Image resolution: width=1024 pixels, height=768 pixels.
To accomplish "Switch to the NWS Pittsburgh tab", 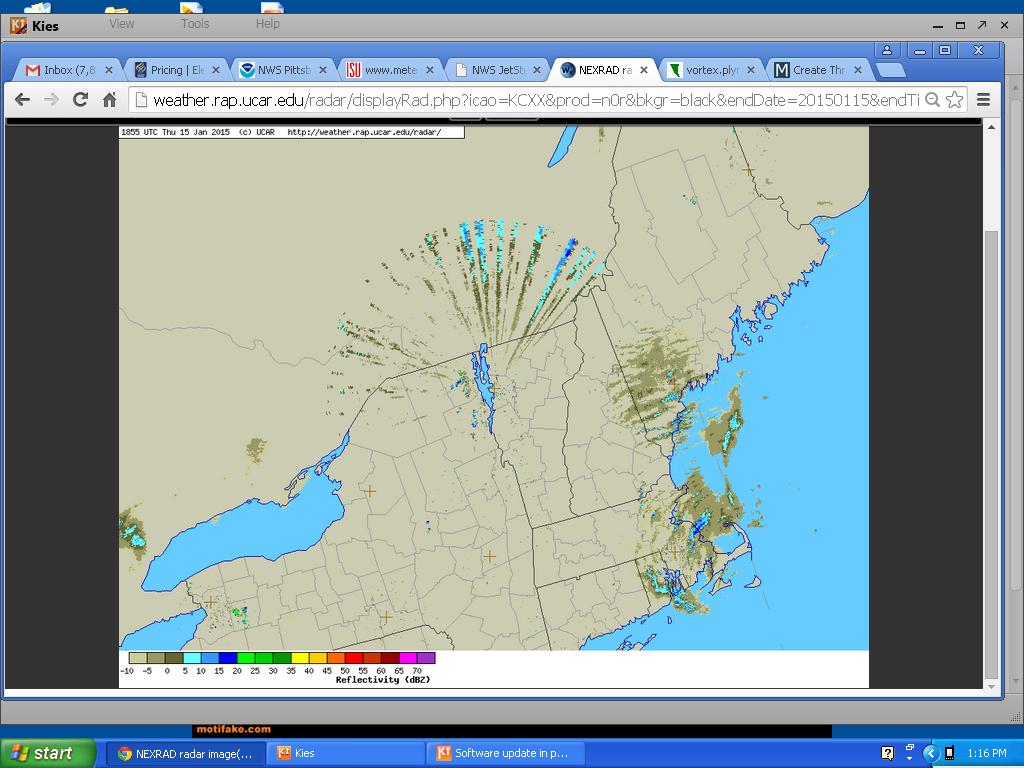I will (x=282, y=70).
